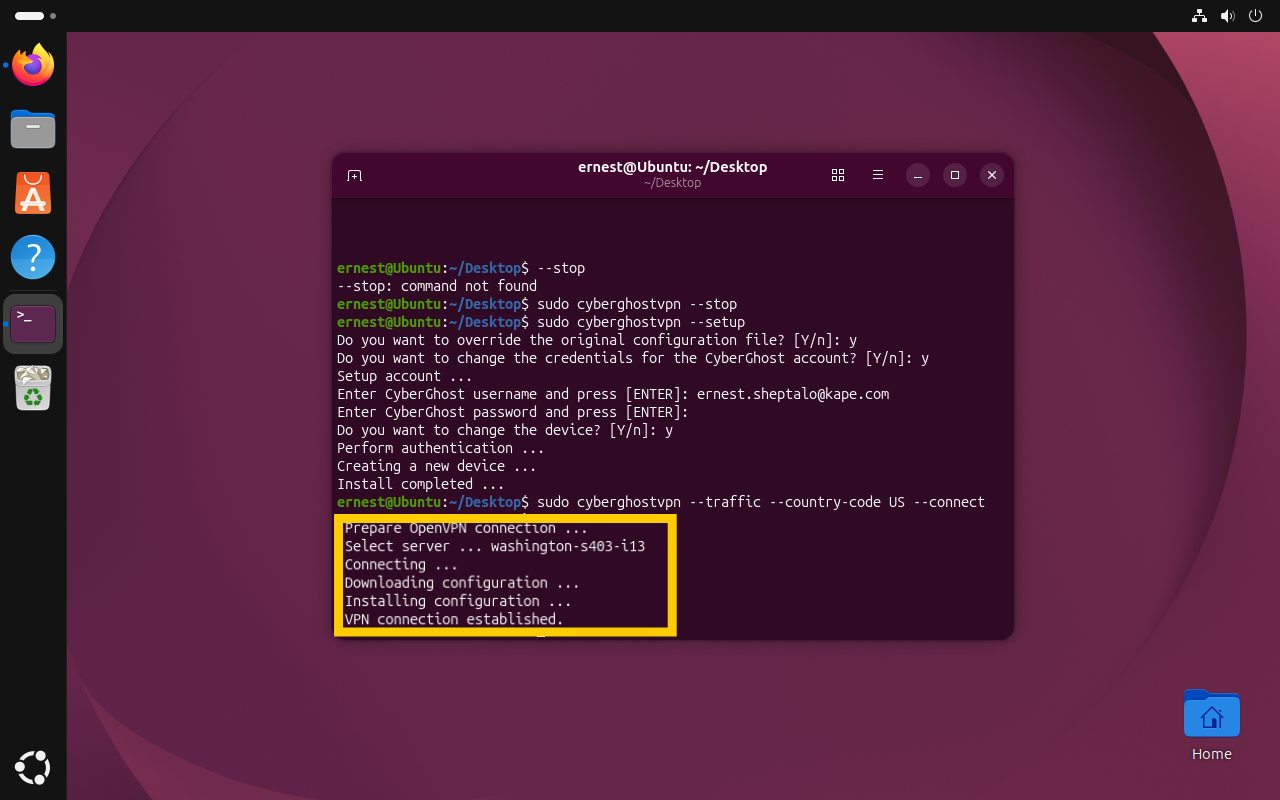Click the 'Setup account ...' line
Screen dimensions: 1280x800
tap(405, 376)
